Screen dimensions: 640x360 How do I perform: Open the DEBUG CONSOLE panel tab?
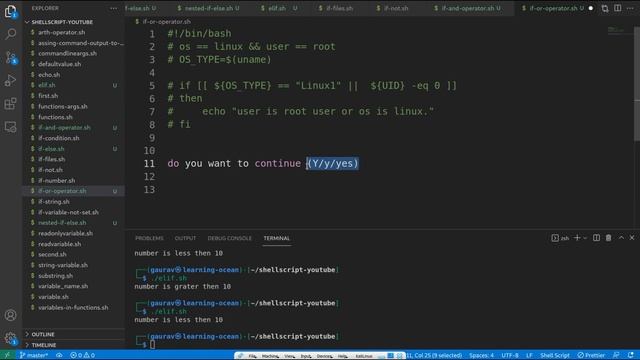(x=229, y=238)
